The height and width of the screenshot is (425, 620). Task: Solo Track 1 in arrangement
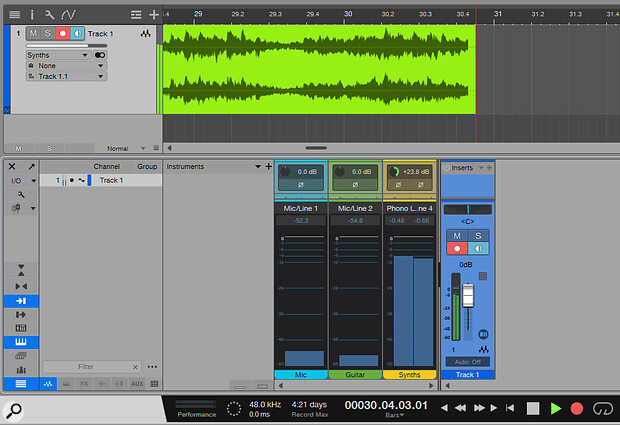47,34
